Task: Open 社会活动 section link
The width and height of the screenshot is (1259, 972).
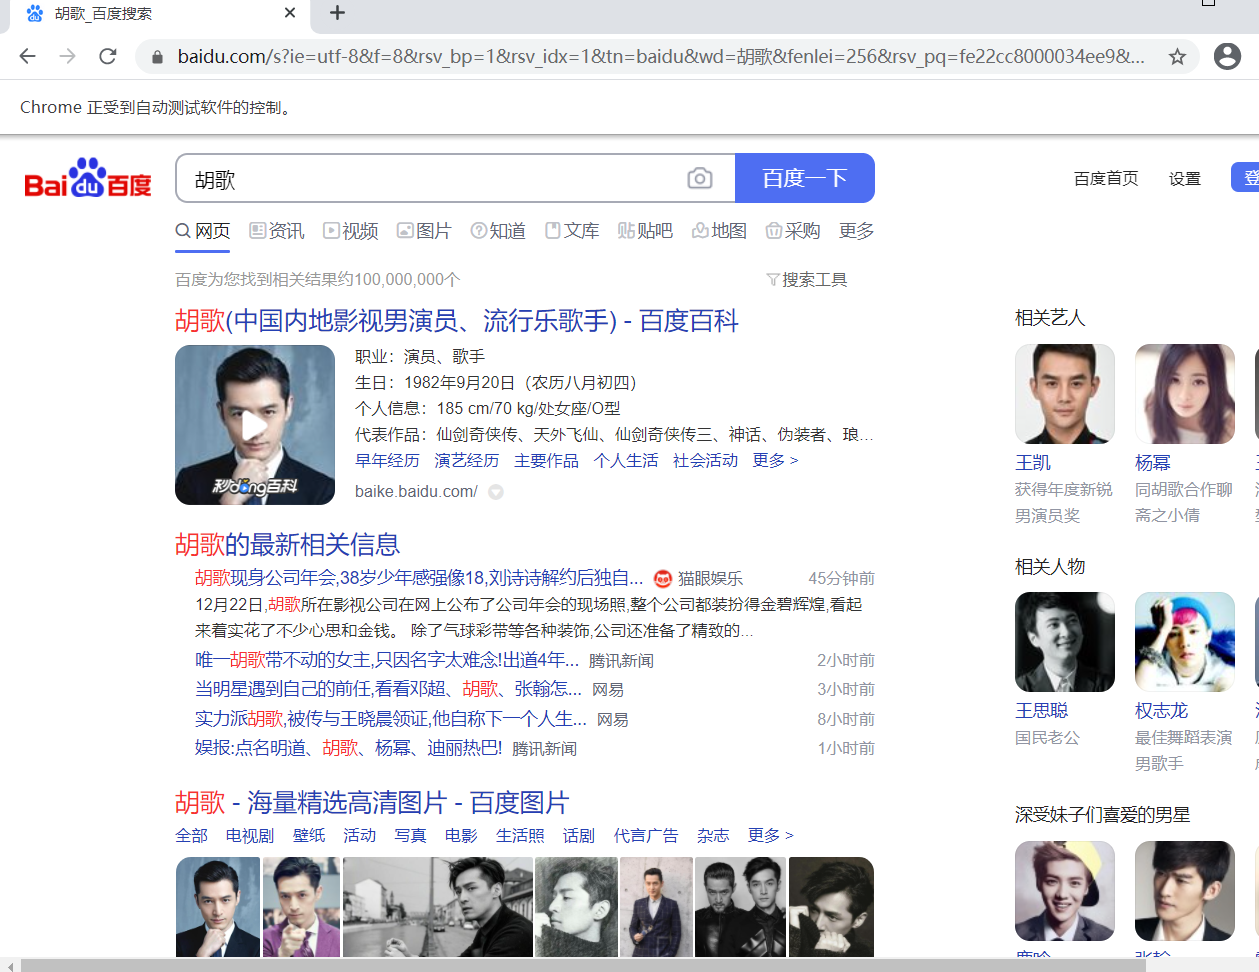Action: [x=705, y=461]
